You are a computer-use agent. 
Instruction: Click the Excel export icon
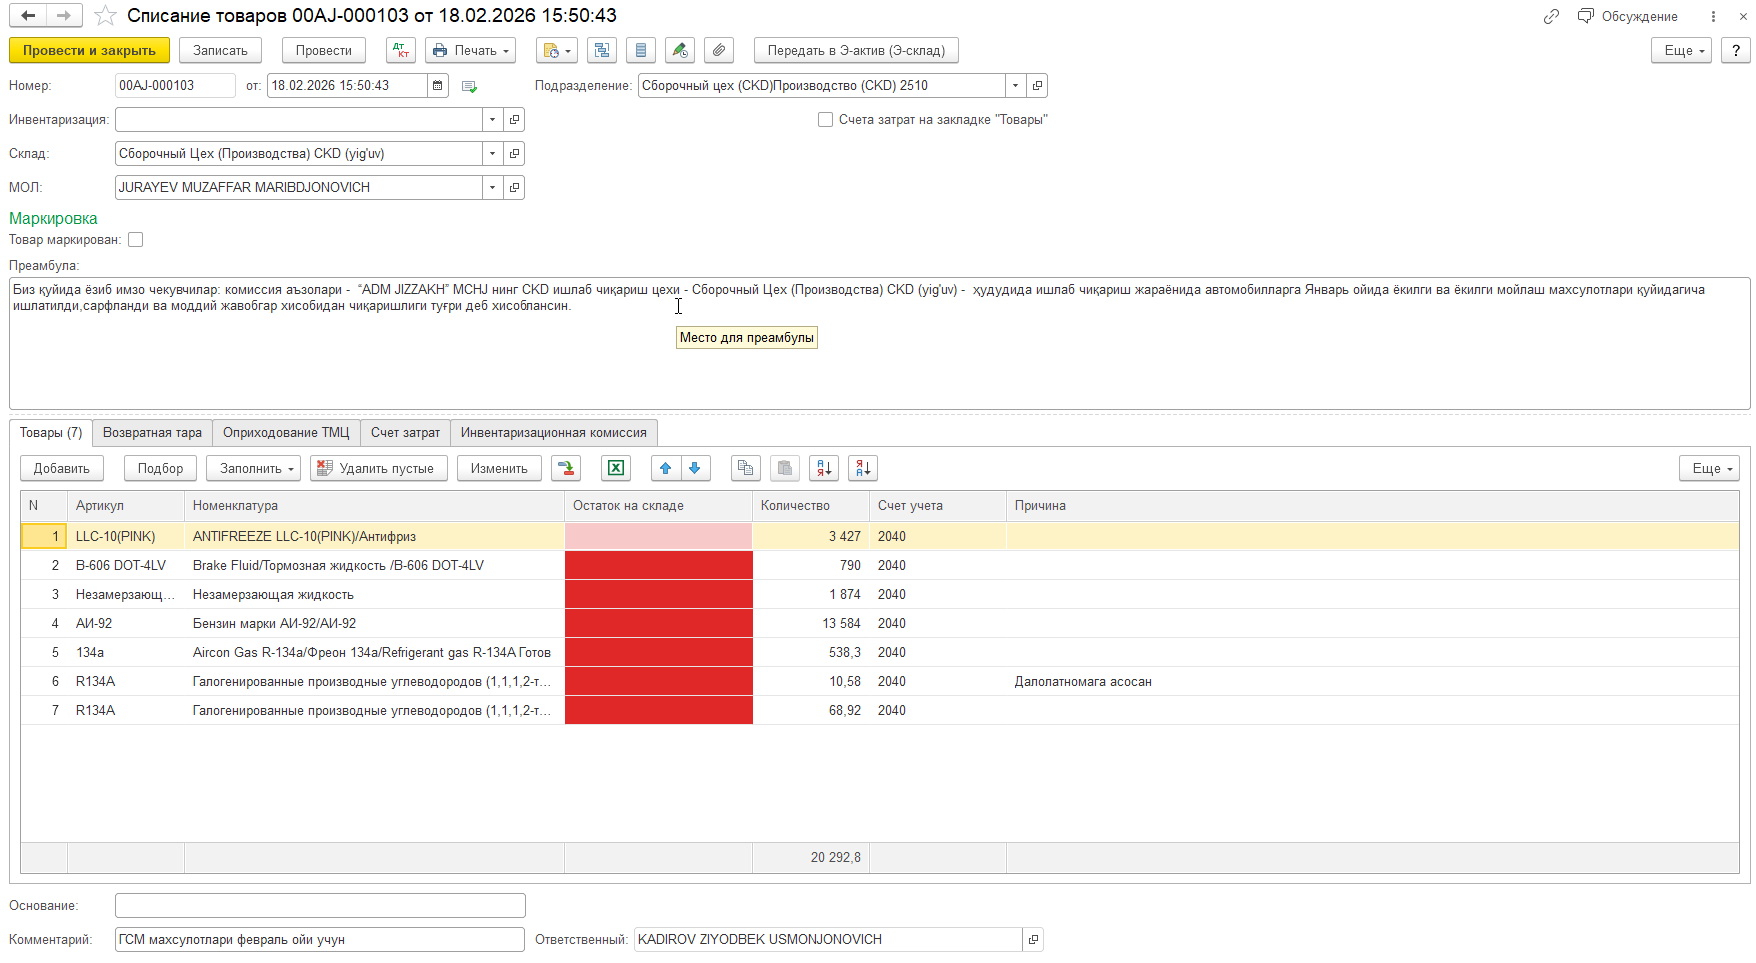pyautogui.click(x=616, y=468)
